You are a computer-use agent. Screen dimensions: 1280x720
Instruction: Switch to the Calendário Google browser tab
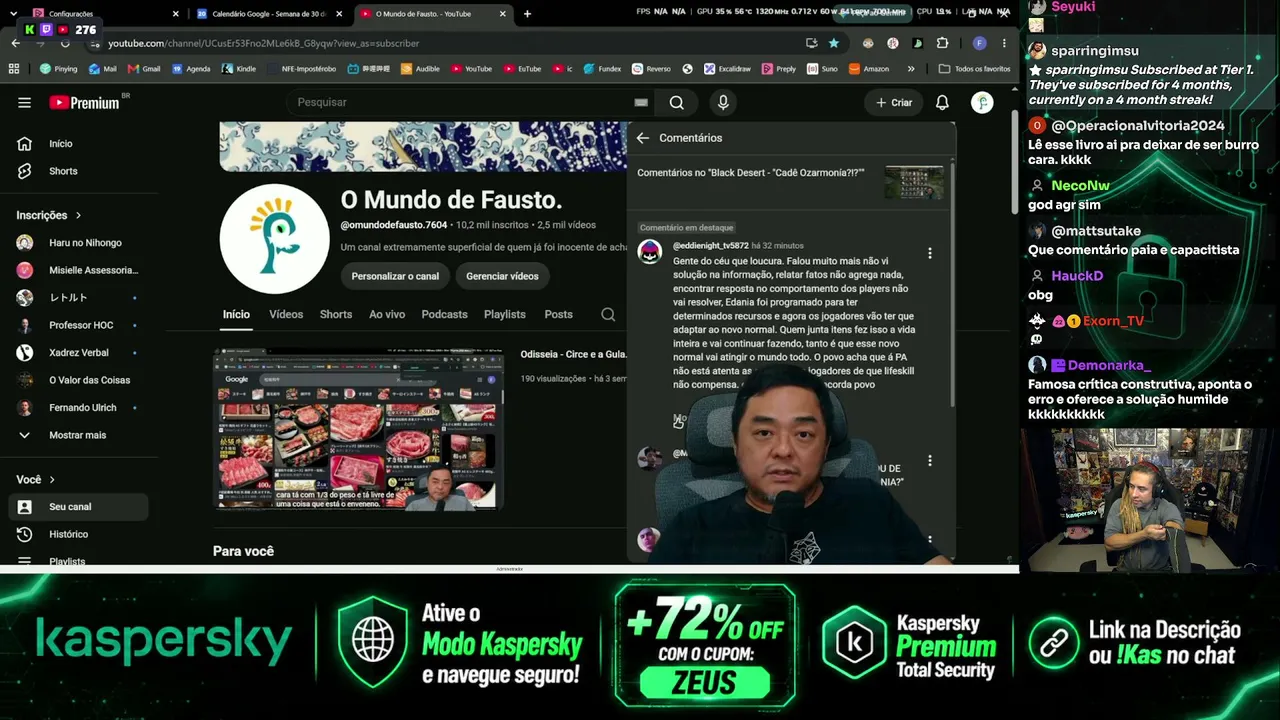pyautogui.click(x=269, y=14)
